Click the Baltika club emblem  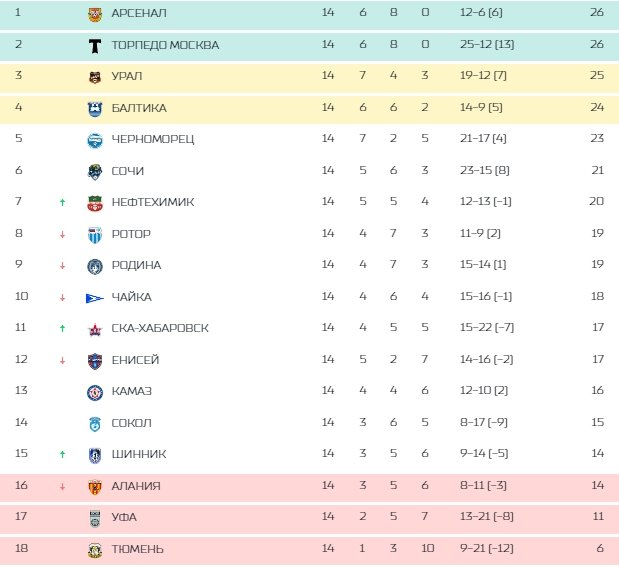pyautogui.click(x=95, y=109)
